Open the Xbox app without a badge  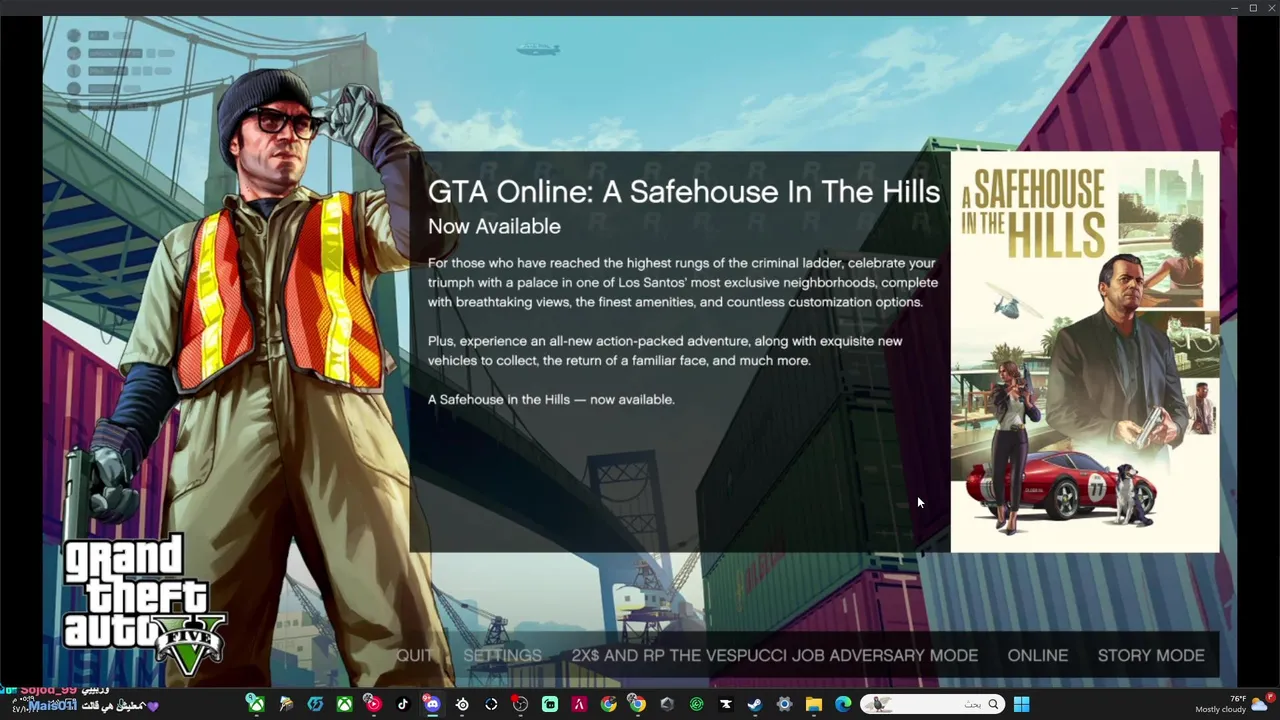coord(344,704)
